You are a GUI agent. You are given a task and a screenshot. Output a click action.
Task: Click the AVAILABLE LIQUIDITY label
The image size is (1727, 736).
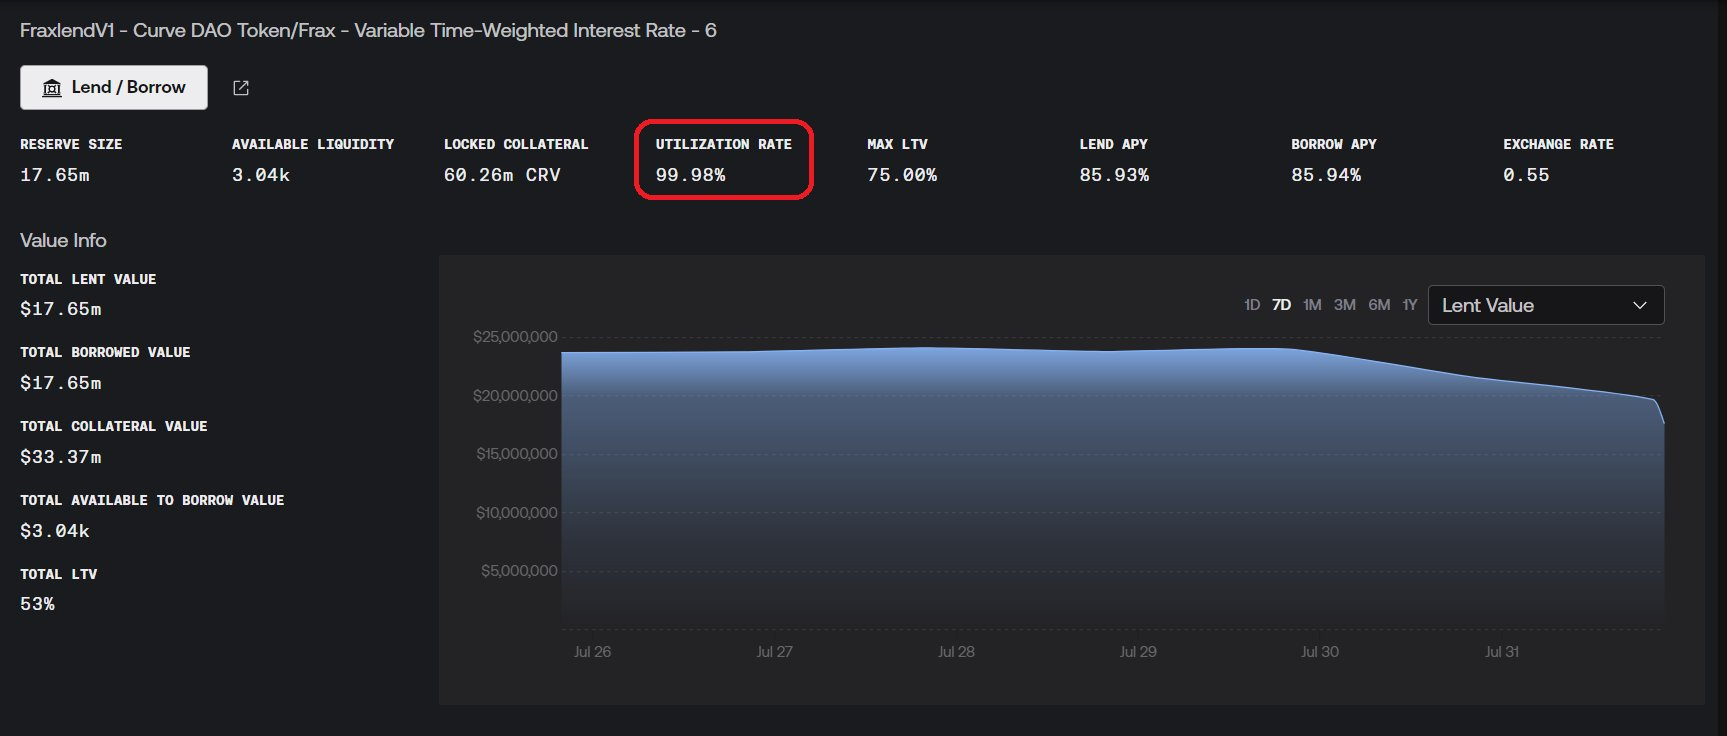[x=313, y=144]
